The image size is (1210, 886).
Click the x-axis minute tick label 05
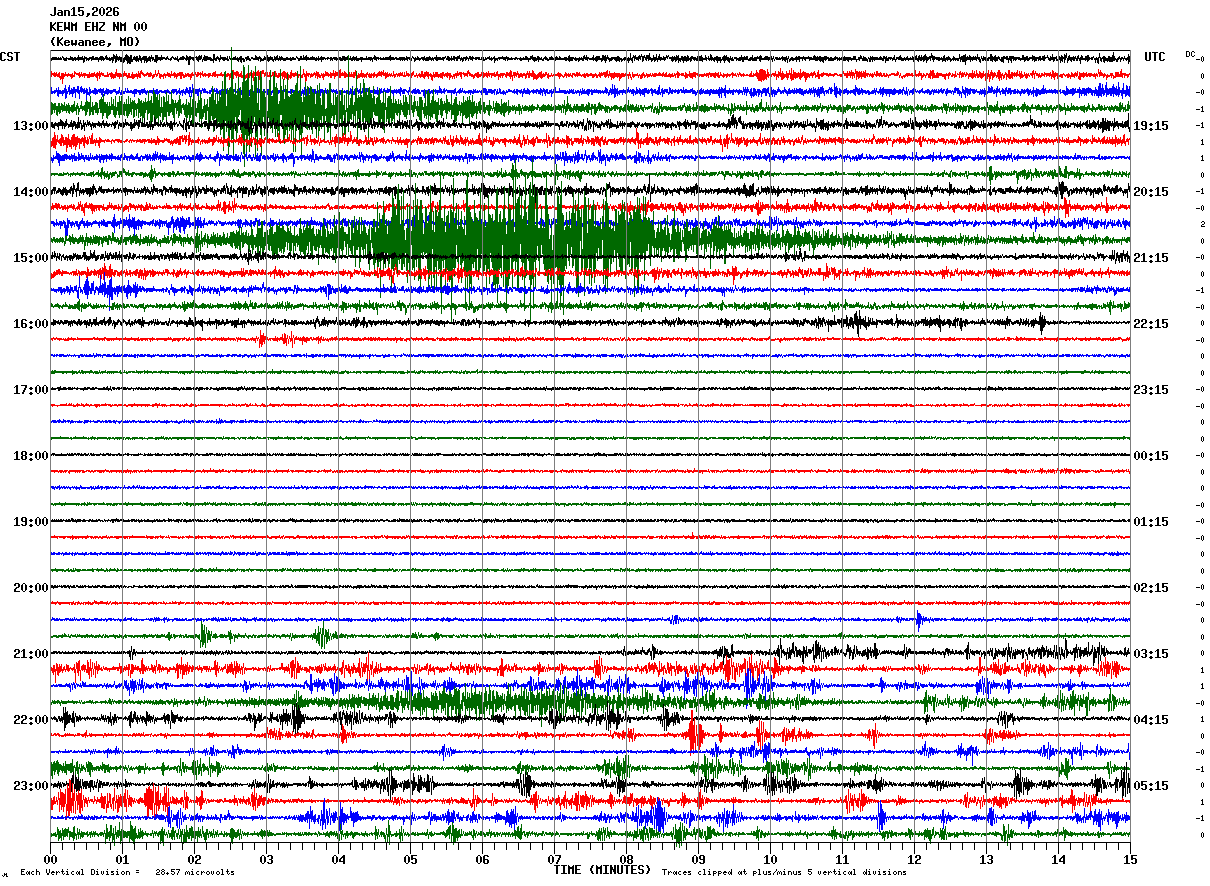click(x=410, y=859)
